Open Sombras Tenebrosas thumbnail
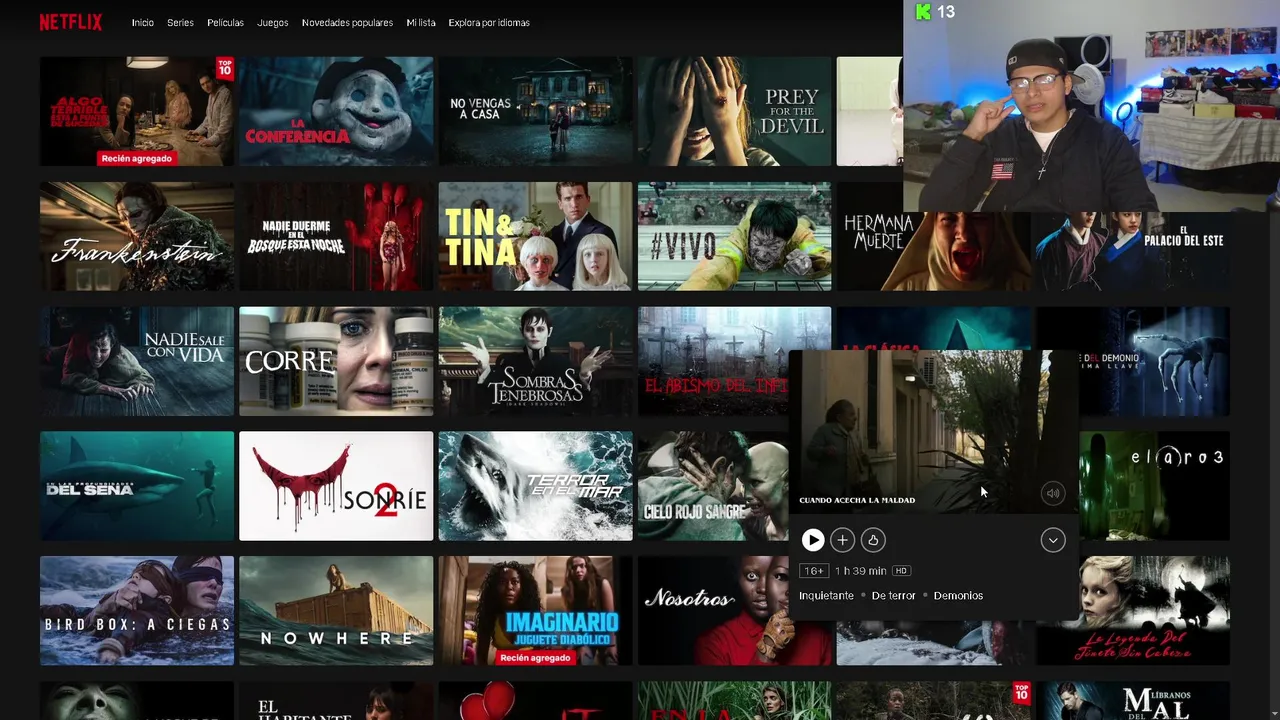The height and width of the screenshot is (720, 1280). pyautogui.click(x=535, y=361)
